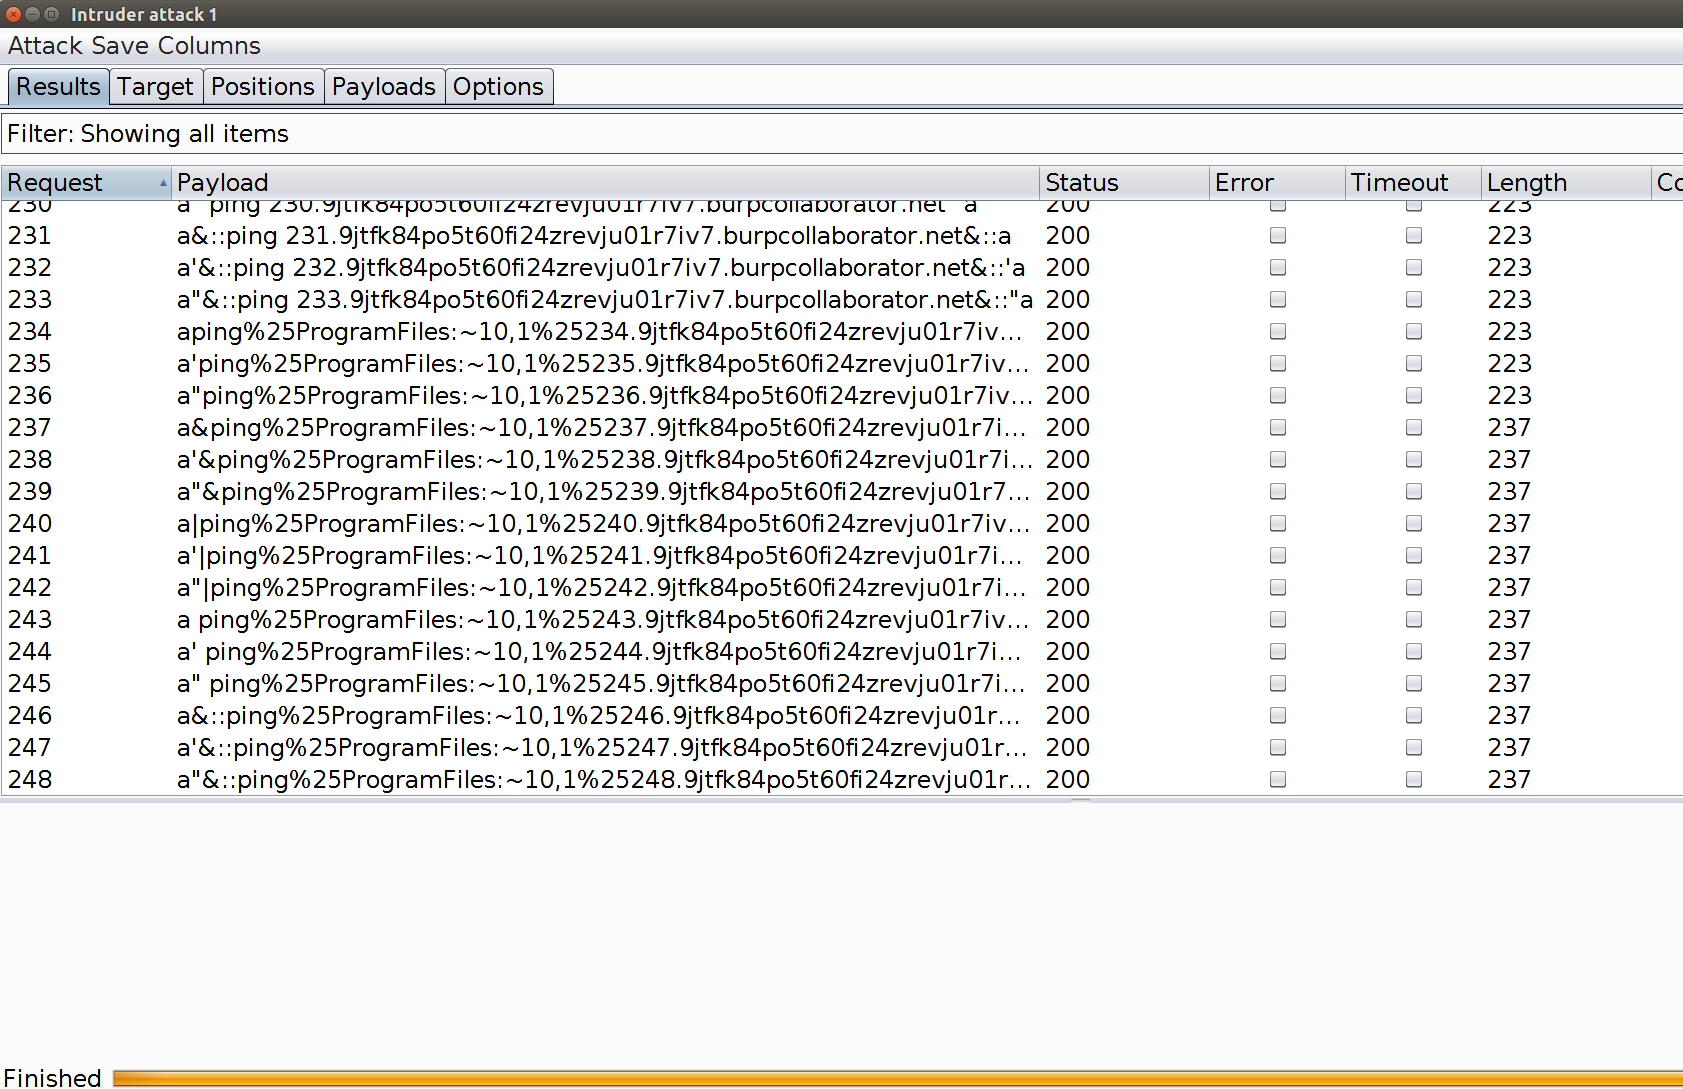Sort by the Status column header
Screen dimensions: 1683x1089
tap(1124, 183)
